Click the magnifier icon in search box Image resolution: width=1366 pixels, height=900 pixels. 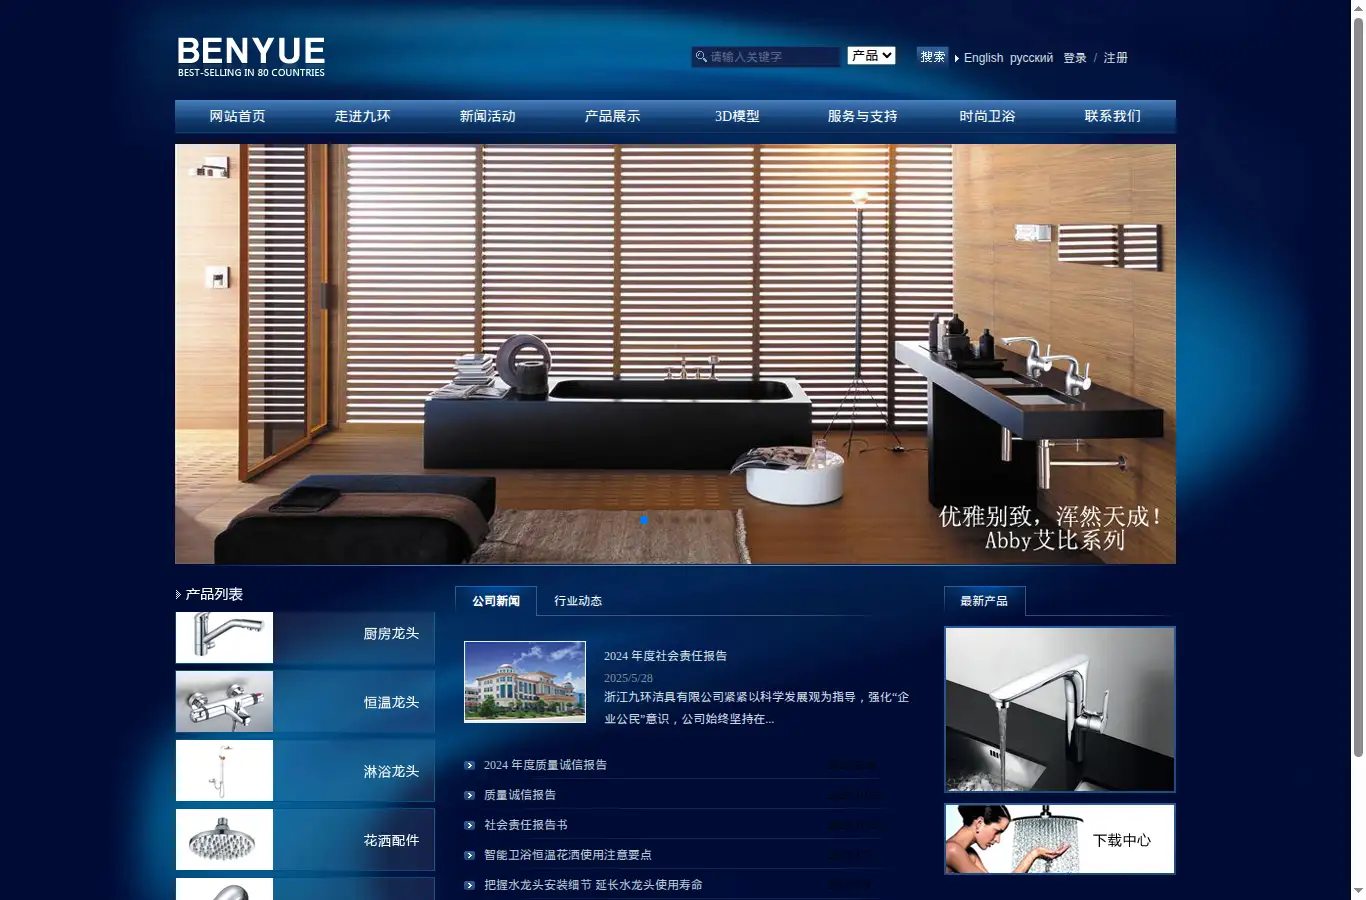[701, 57]
